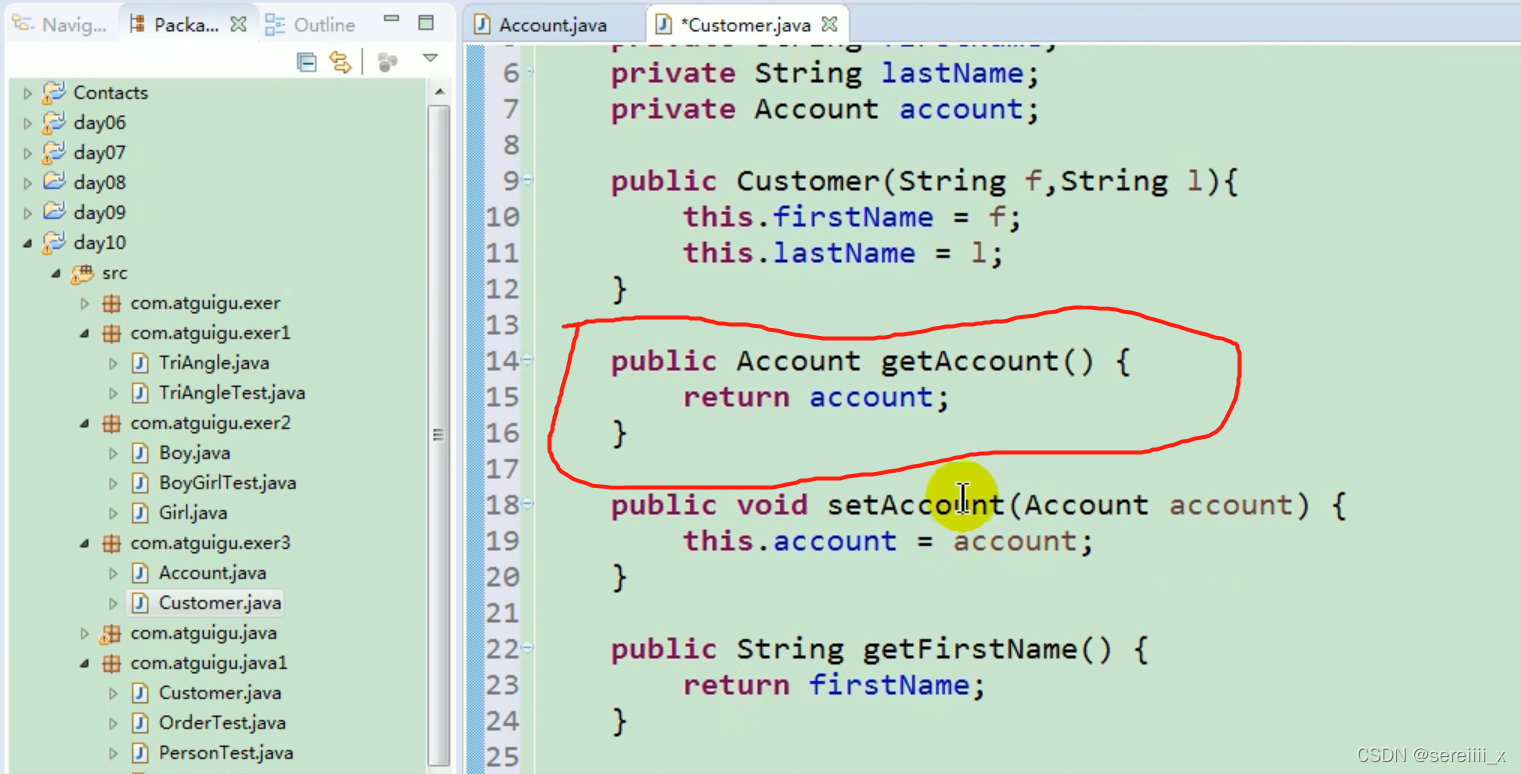Image resolution: width=1521 pixels, height=774 pixels.
Task: Select the *Customer.java editor tab
Action: point(746,24)
